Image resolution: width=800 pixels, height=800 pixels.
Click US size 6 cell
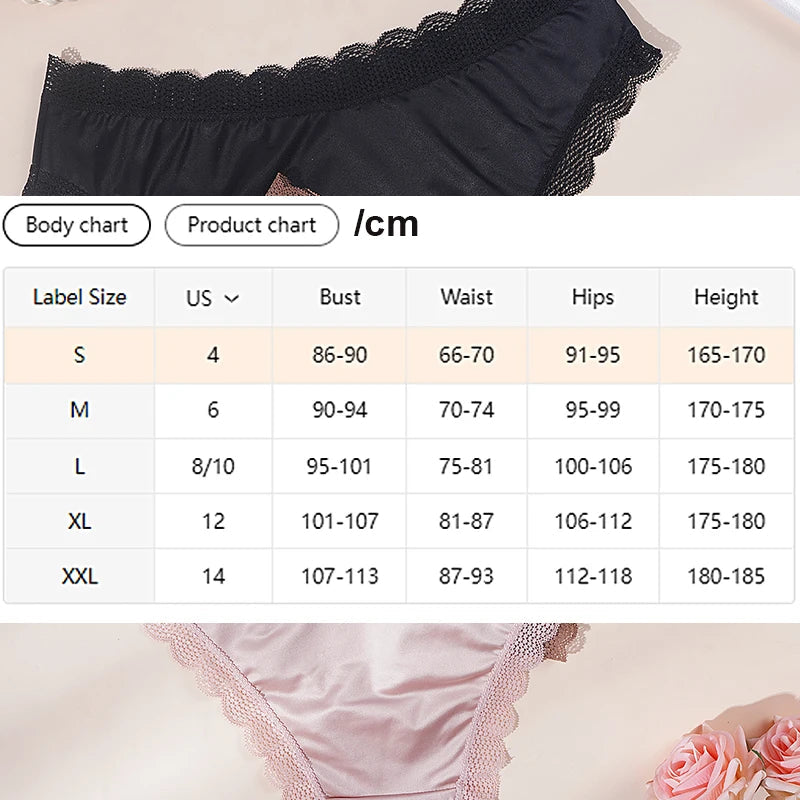pos(213,410)
